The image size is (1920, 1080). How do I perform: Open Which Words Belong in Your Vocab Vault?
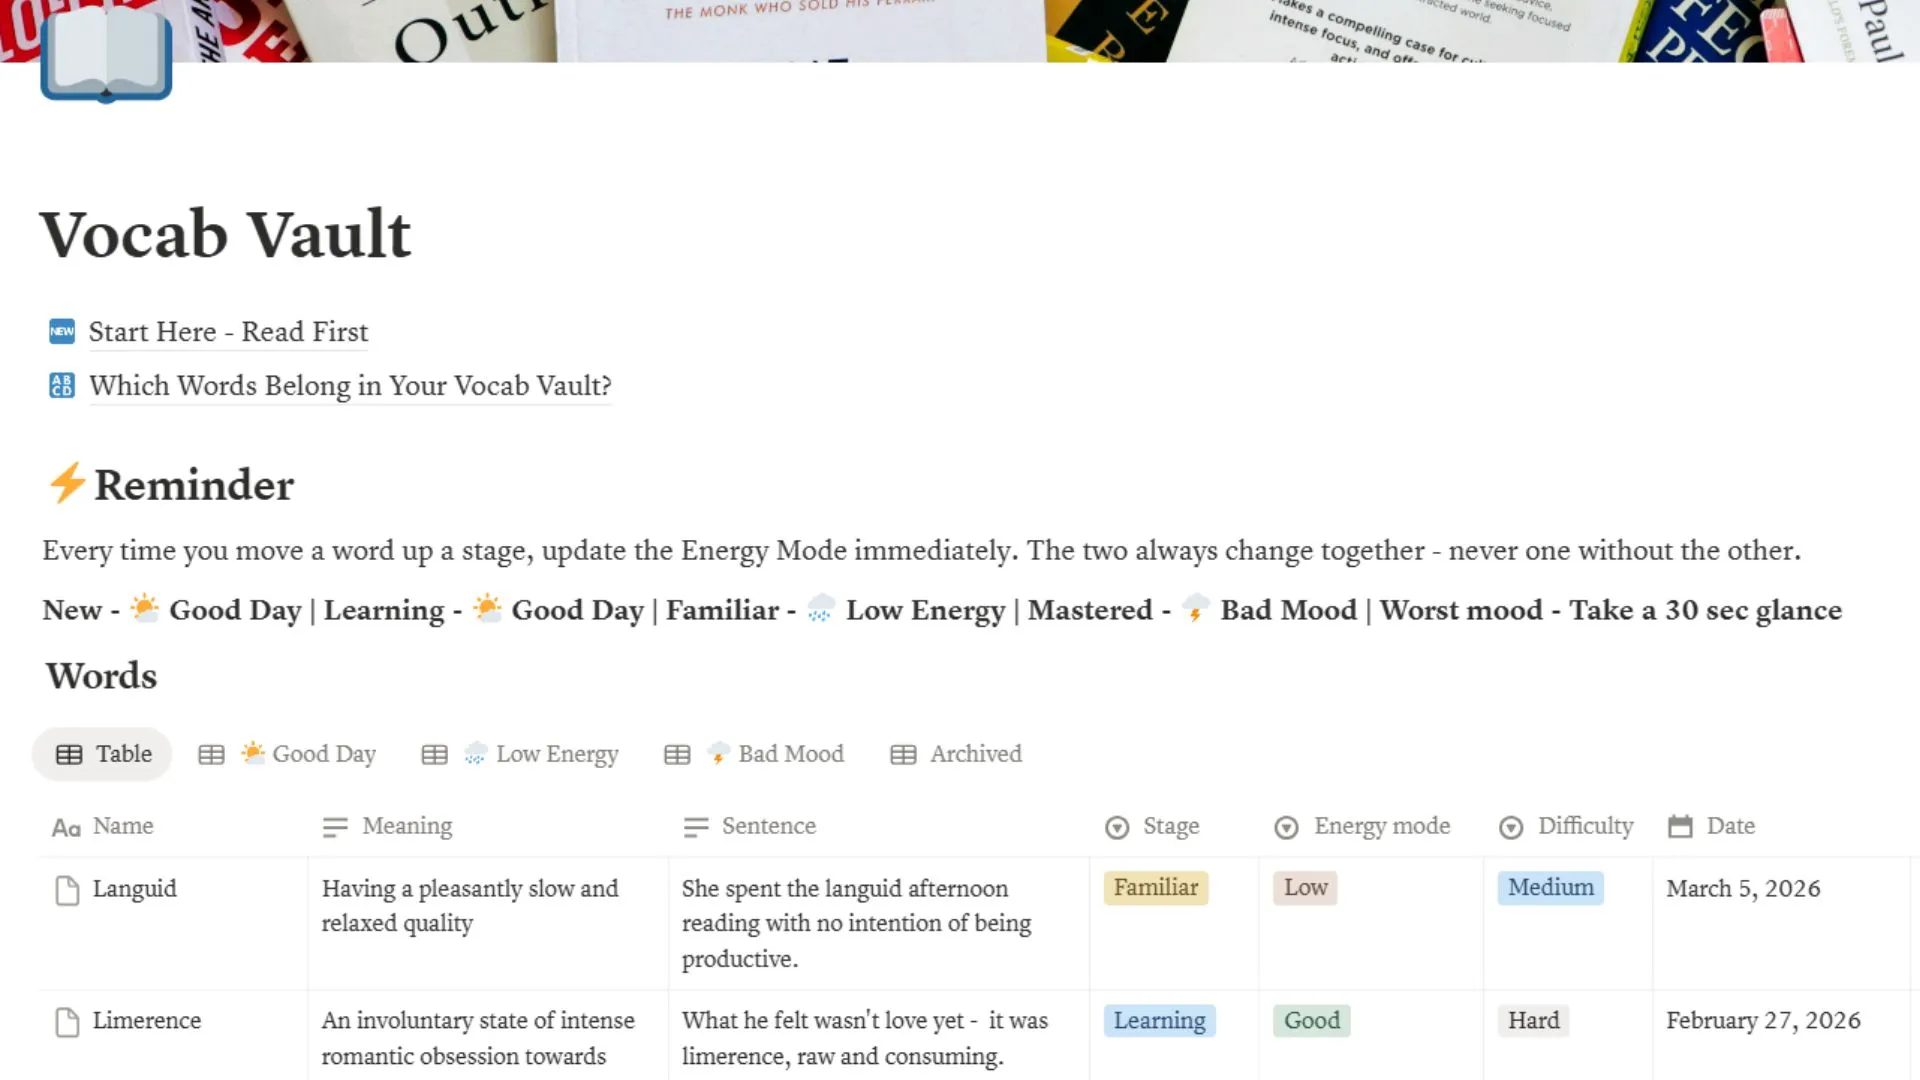(350, 386)
